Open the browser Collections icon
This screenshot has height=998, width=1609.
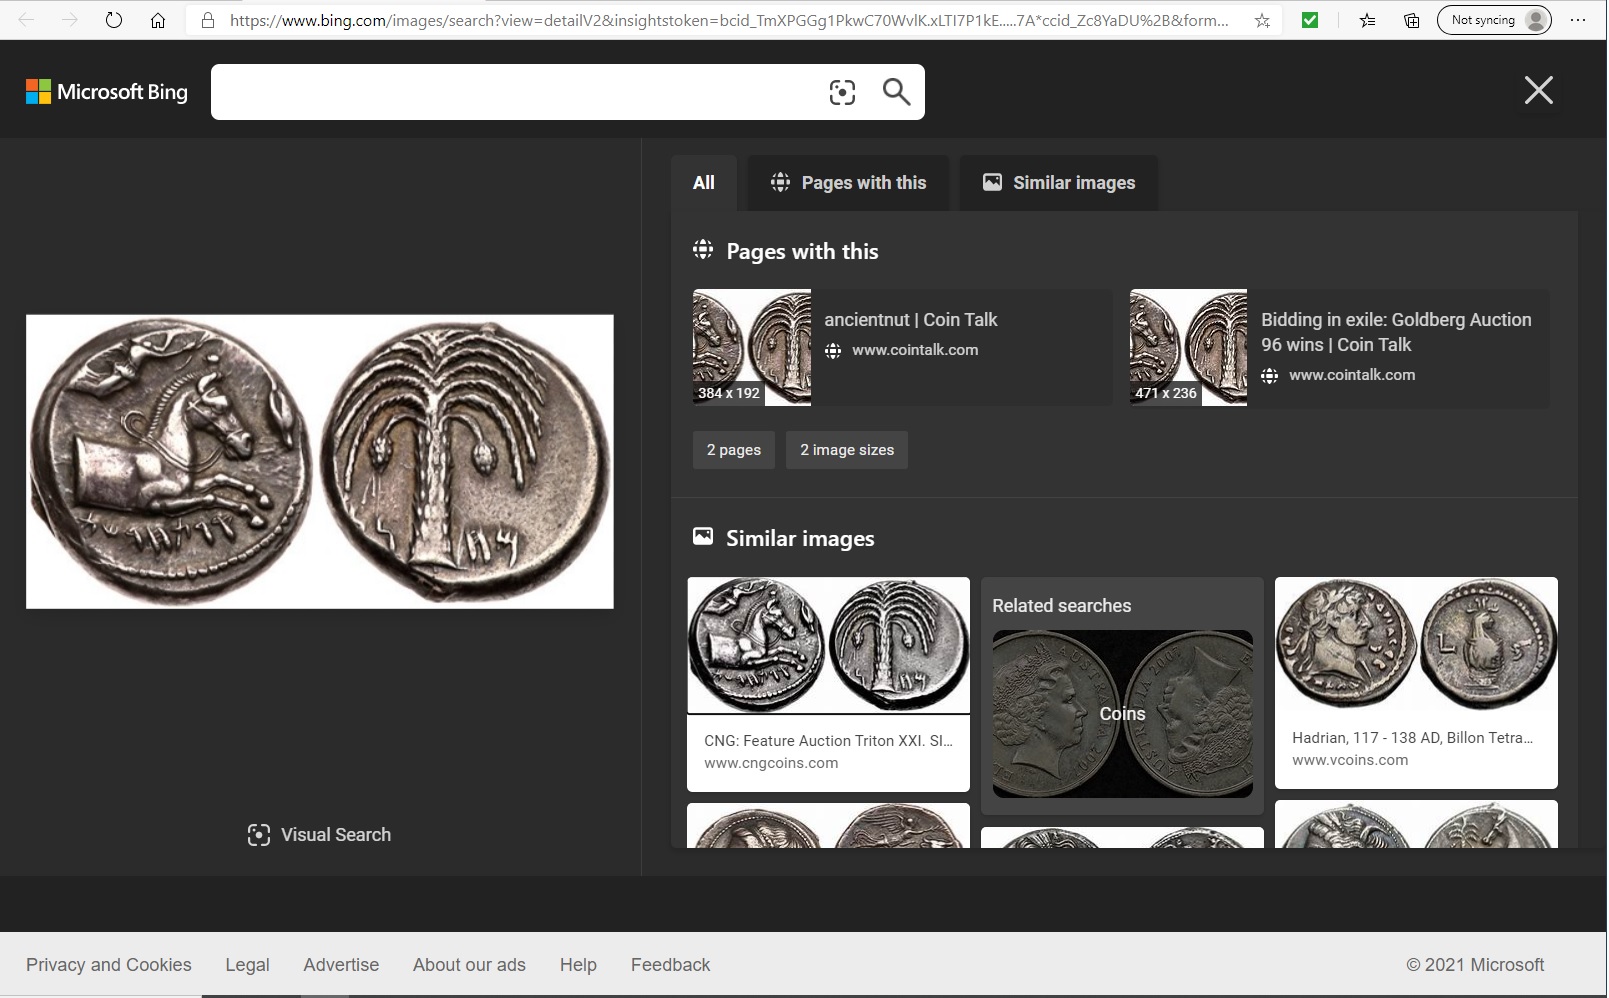pos(1411,20)
